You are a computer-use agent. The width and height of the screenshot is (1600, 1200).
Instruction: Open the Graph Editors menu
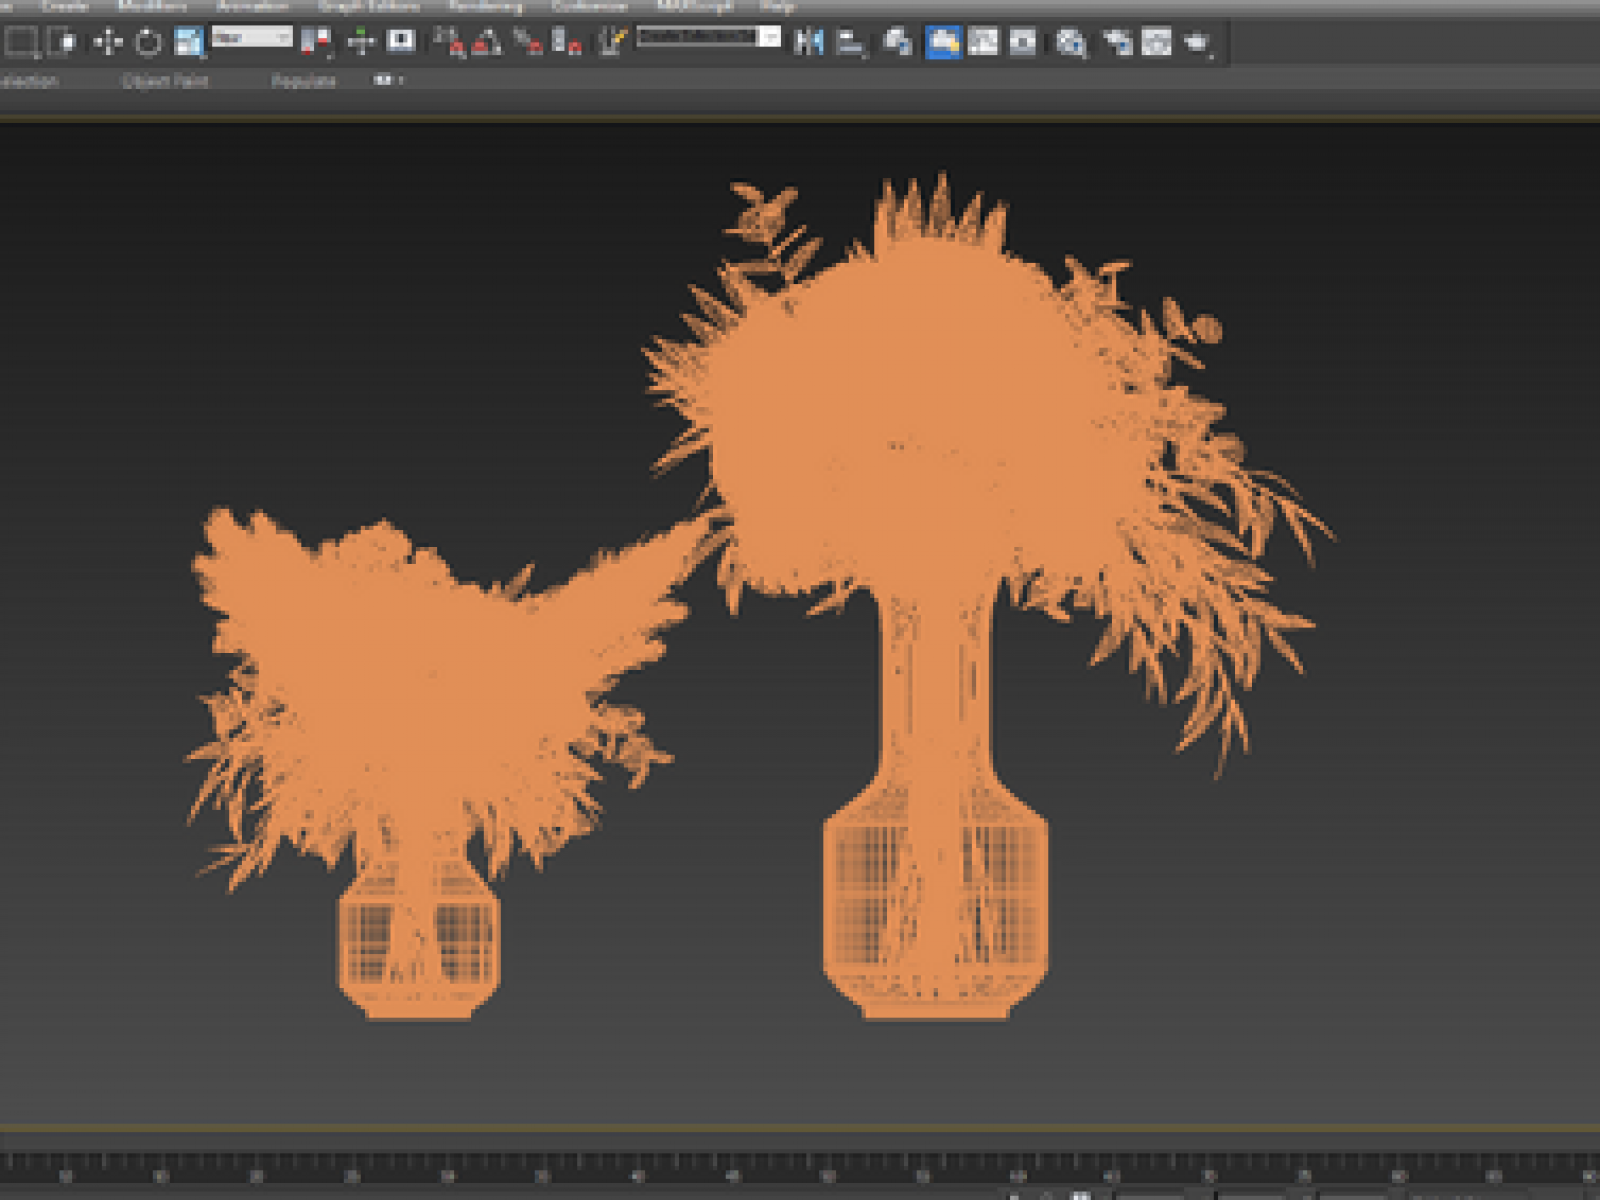369,6
